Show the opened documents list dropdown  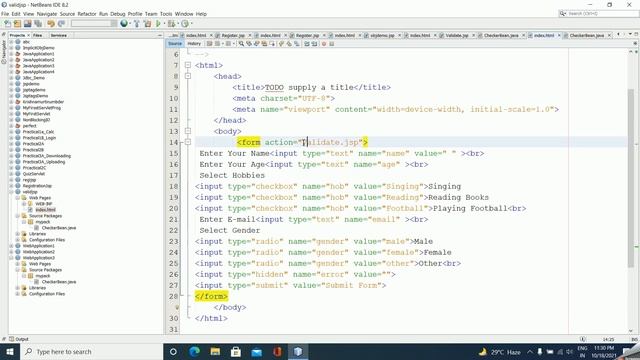tap(630, 34)
